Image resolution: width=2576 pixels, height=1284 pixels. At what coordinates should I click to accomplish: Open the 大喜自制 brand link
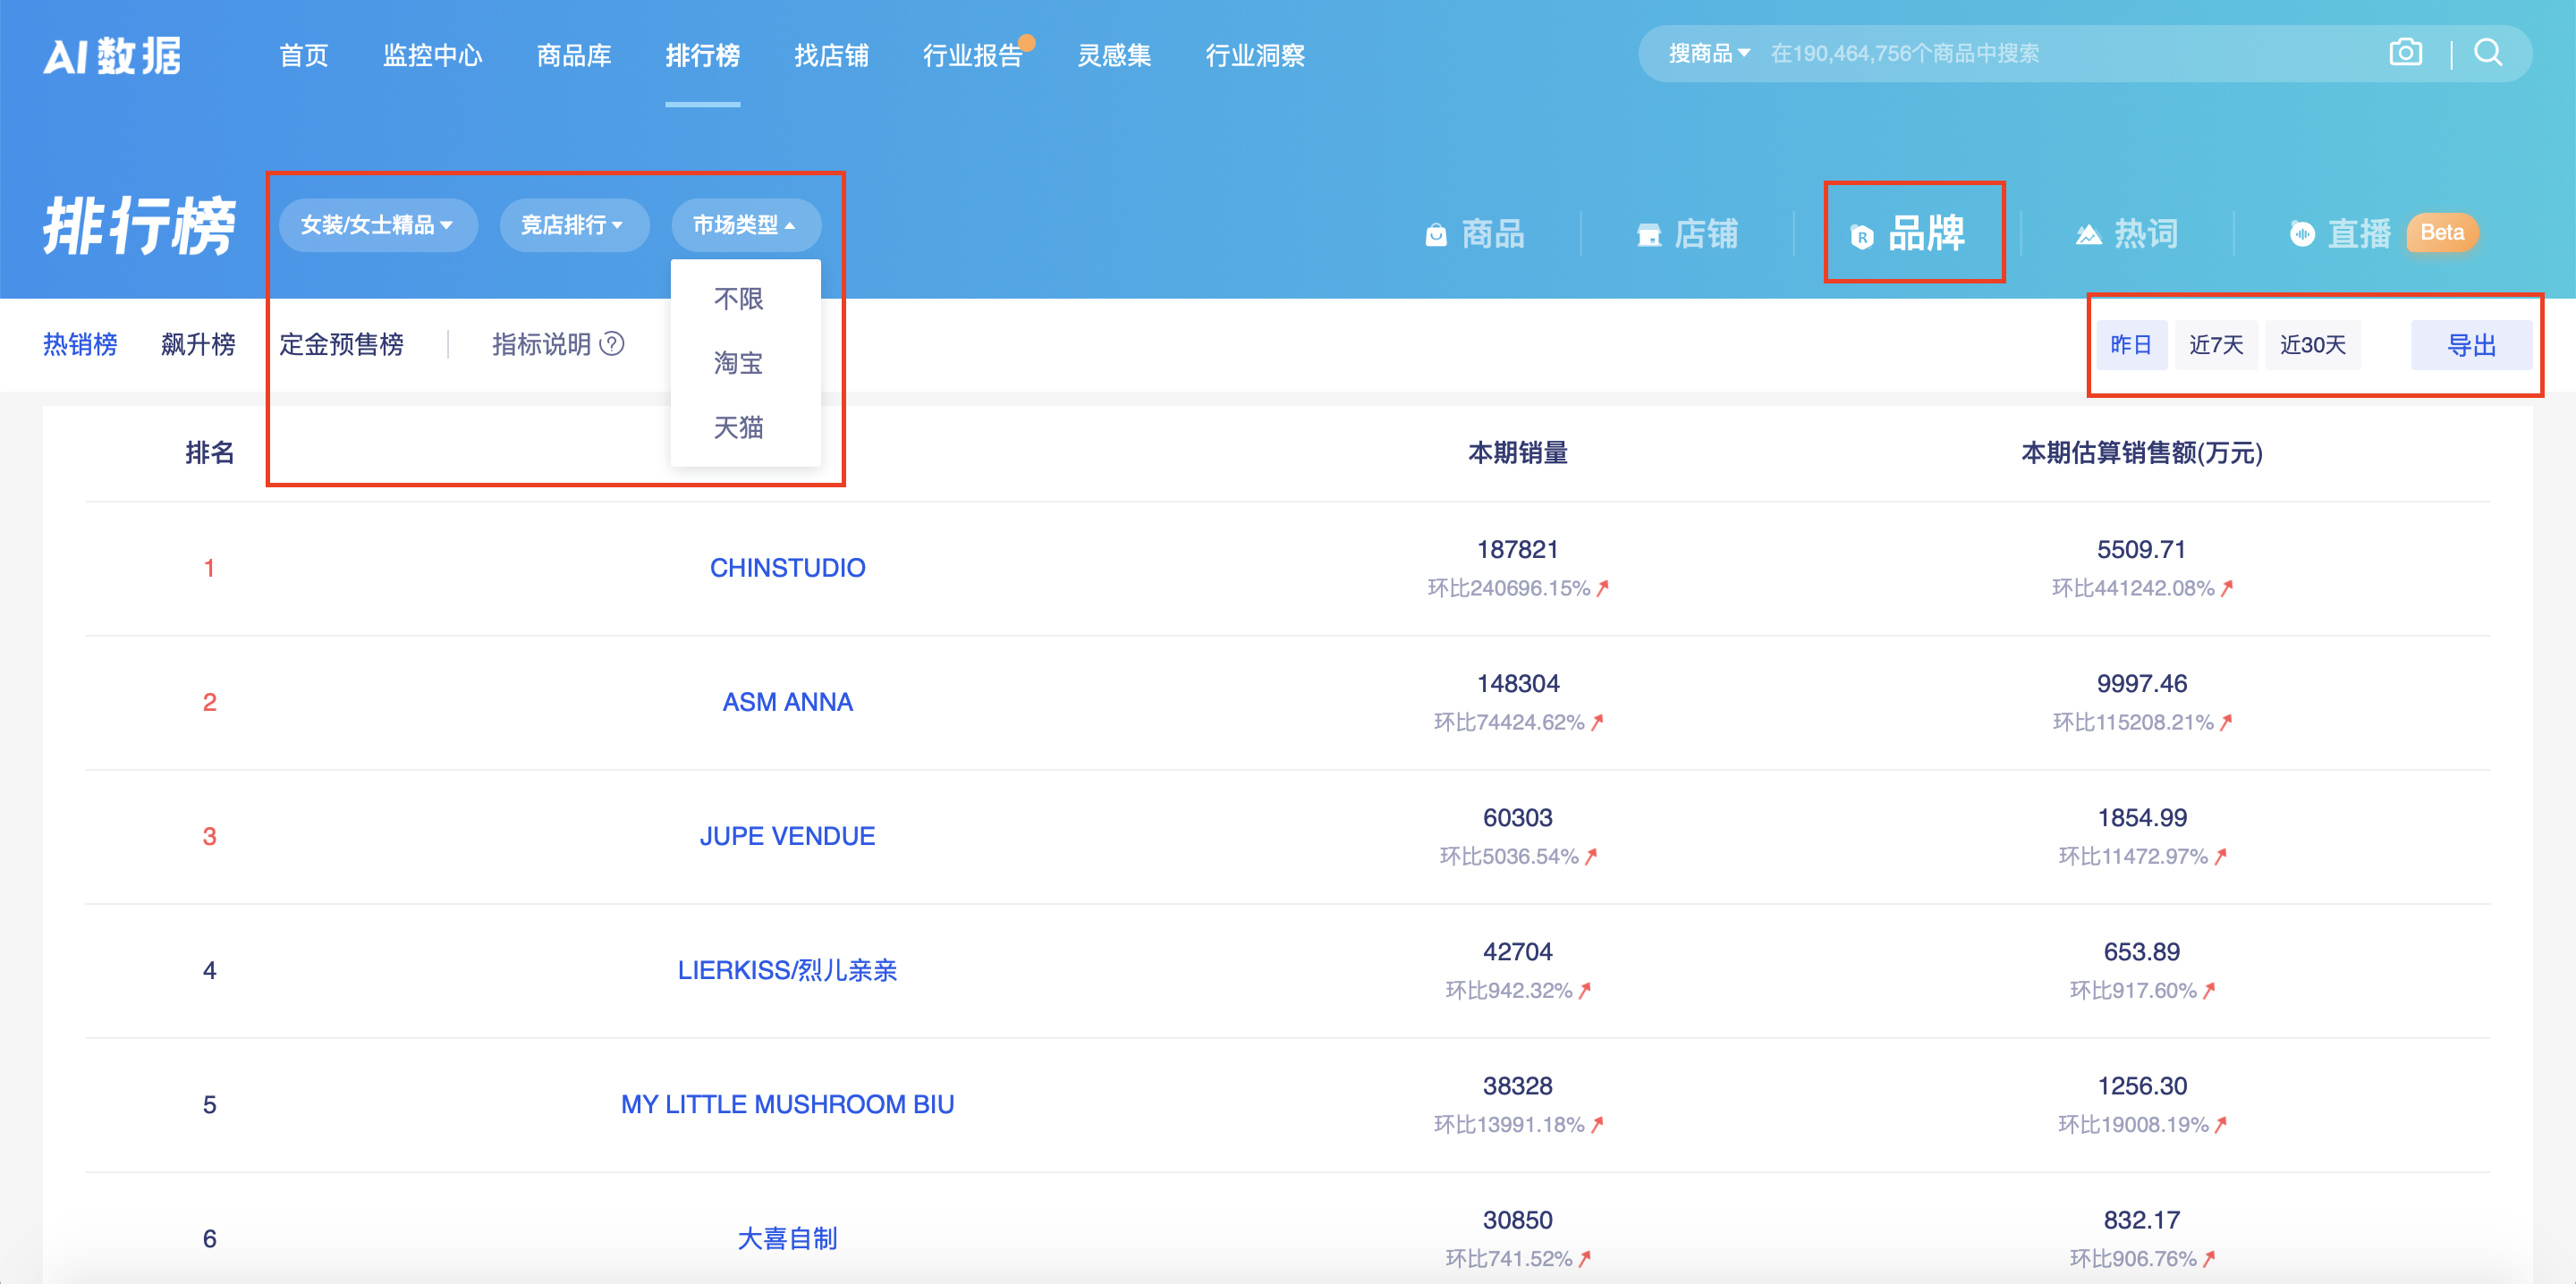coord(787,1239)
